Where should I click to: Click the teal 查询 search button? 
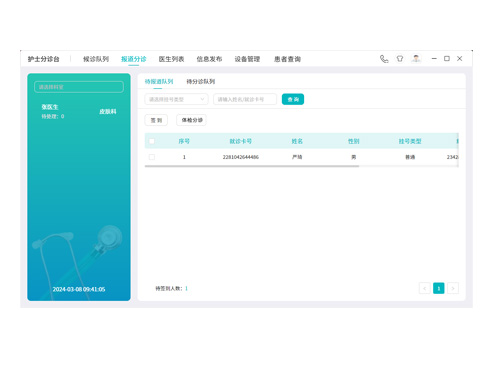pyautogui.click(x=293, y=99)
